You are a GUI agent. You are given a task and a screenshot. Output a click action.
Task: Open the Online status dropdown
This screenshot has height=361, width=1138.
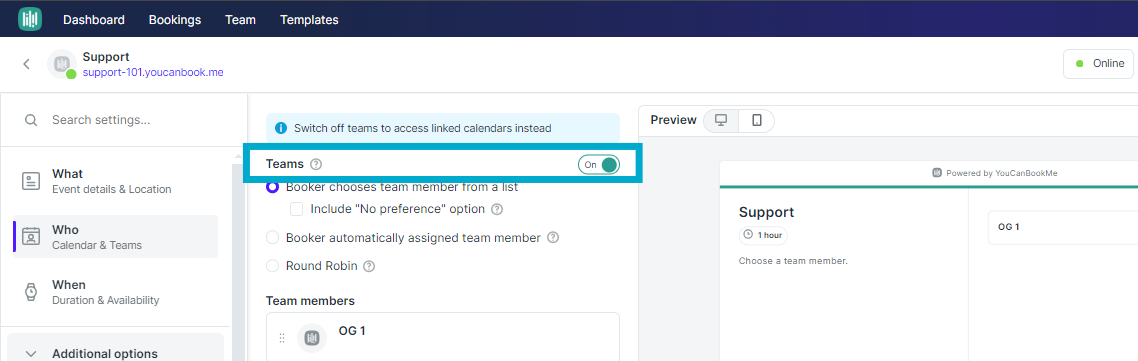point(1098,64)
